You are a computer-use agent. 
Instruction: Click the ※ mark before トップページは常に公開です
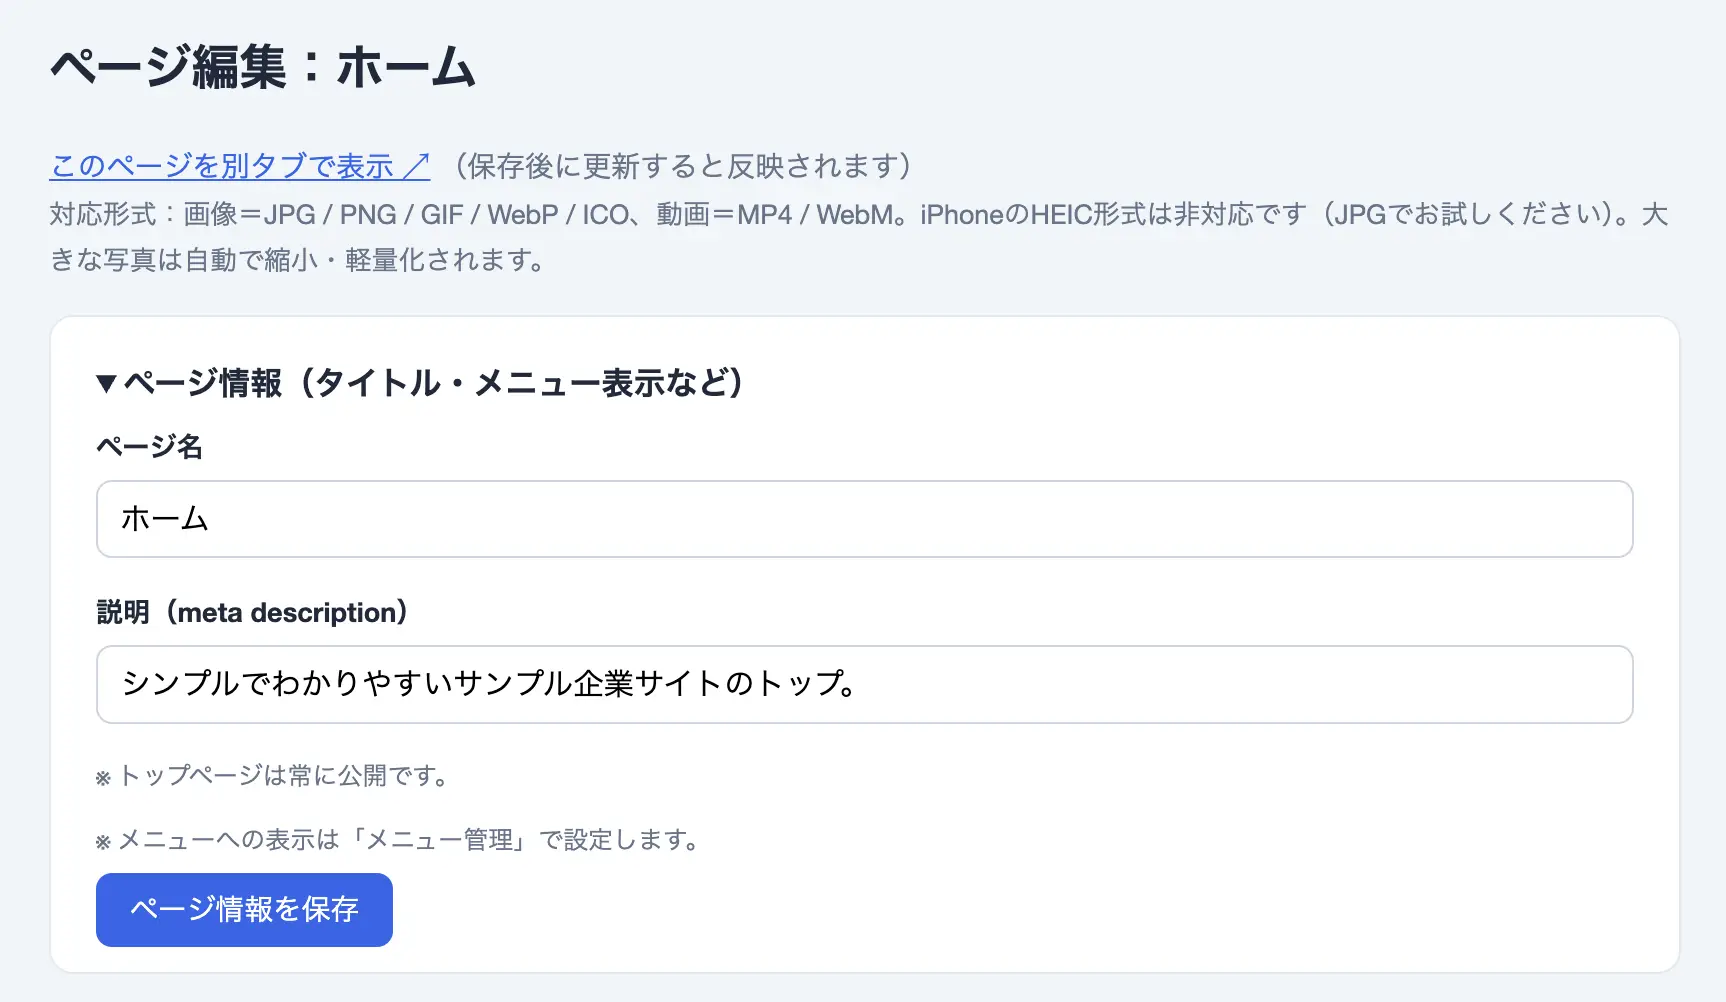click(103, 777)
